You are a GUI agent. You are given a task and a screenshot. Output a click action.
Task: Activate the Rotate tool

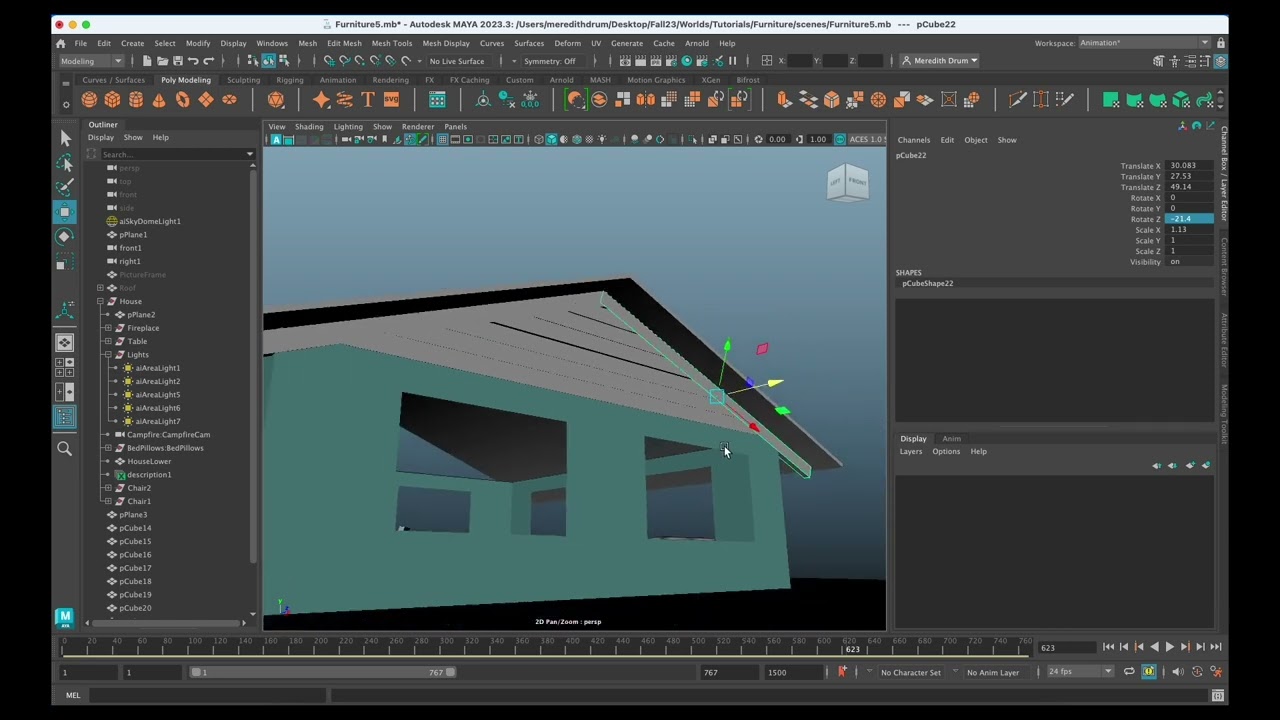click(65, 236)
